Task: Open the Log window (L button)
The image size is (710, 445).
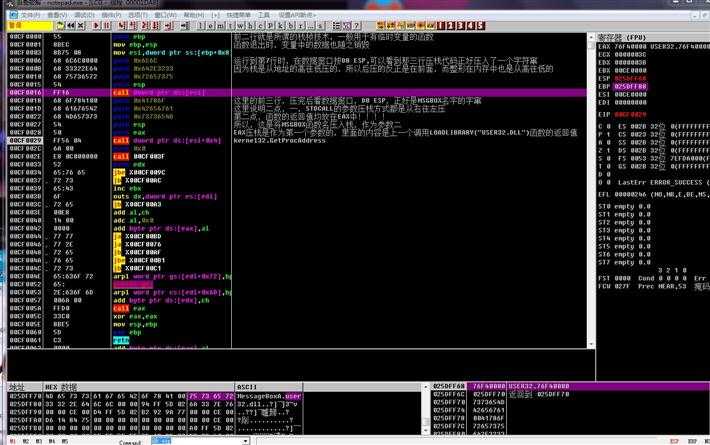Action: 201,26
